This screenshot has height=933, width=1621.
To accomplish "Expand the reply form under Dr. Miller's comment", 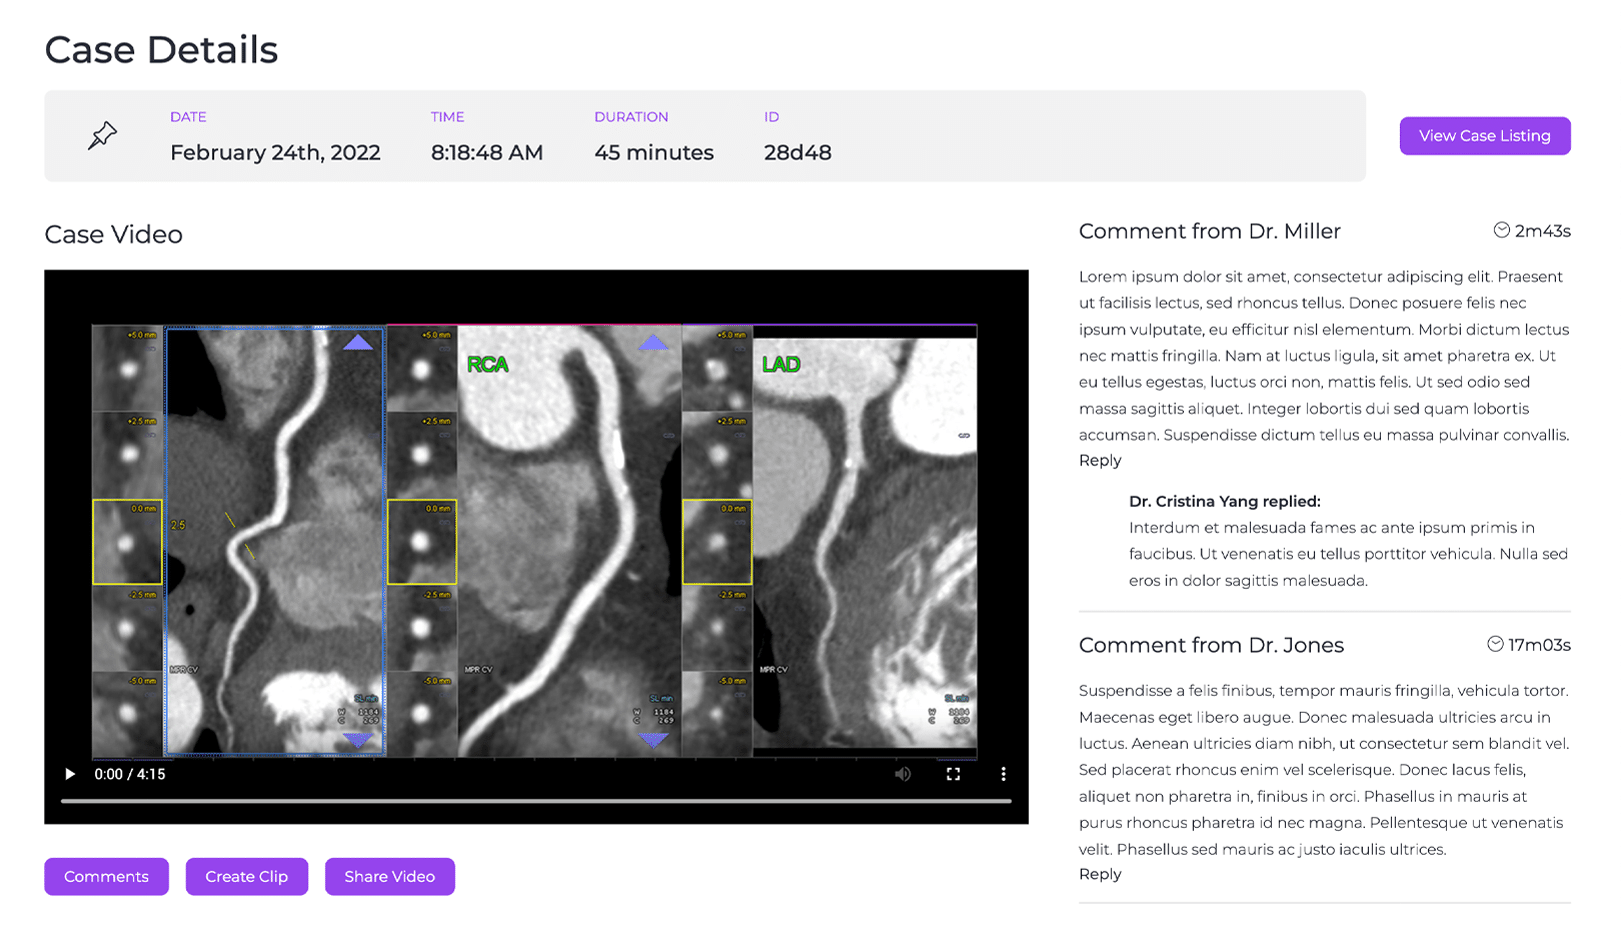I will click(1099, 460).
